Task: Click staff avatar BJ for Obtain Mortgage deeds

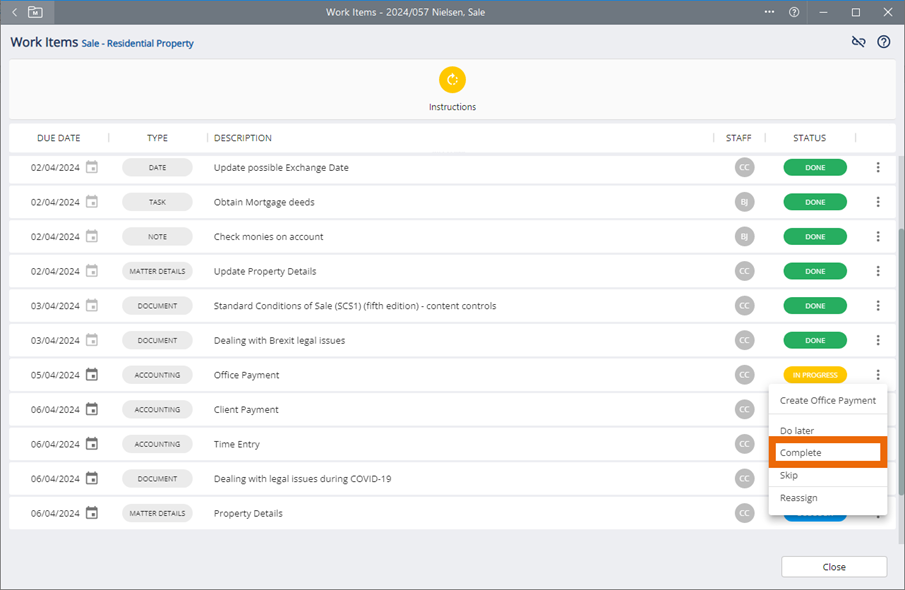Action: click(x=743, y=202)
